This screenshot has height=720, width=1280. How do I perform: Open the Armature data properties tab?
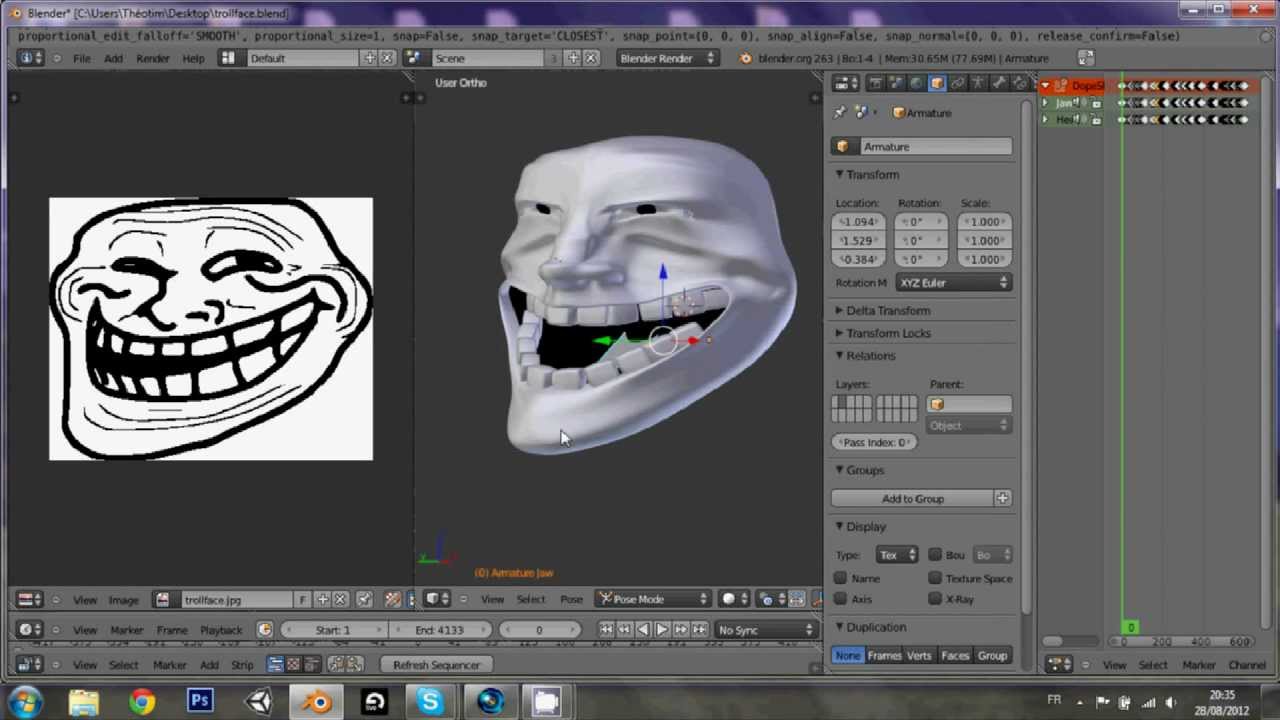[x=978, y=84]
